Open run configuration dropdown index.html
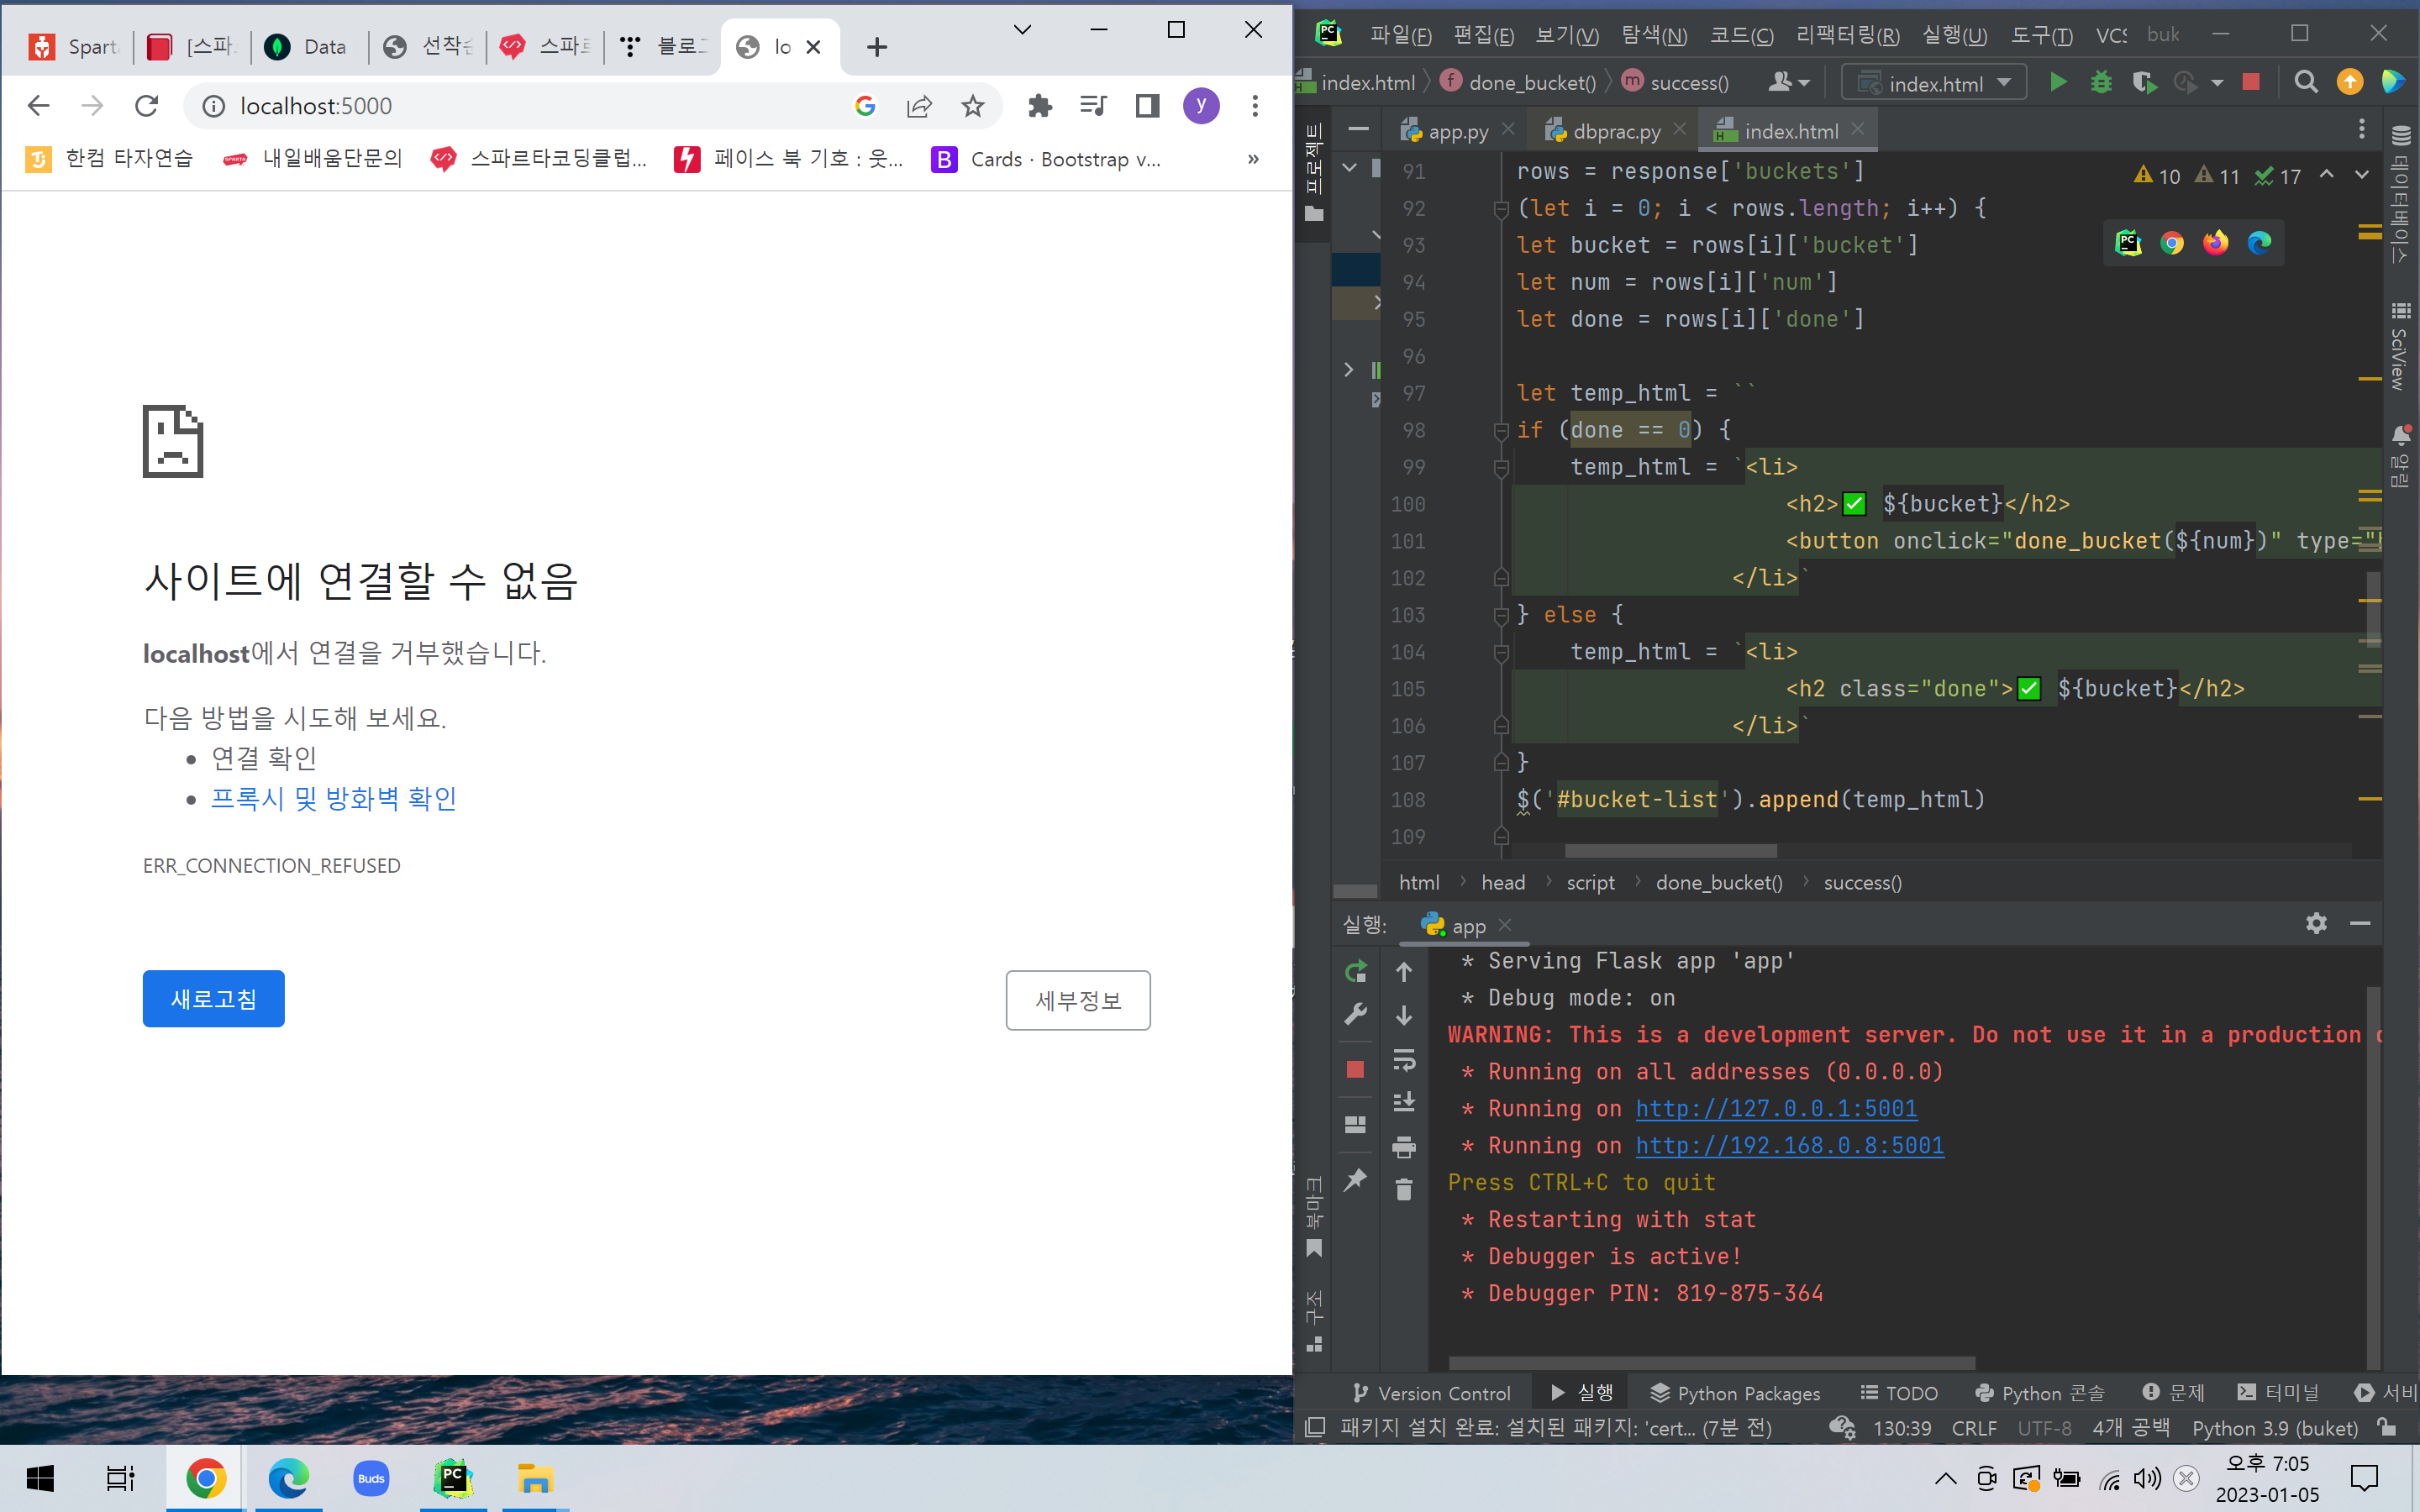2420x1512 pixels. (1934, 83)
